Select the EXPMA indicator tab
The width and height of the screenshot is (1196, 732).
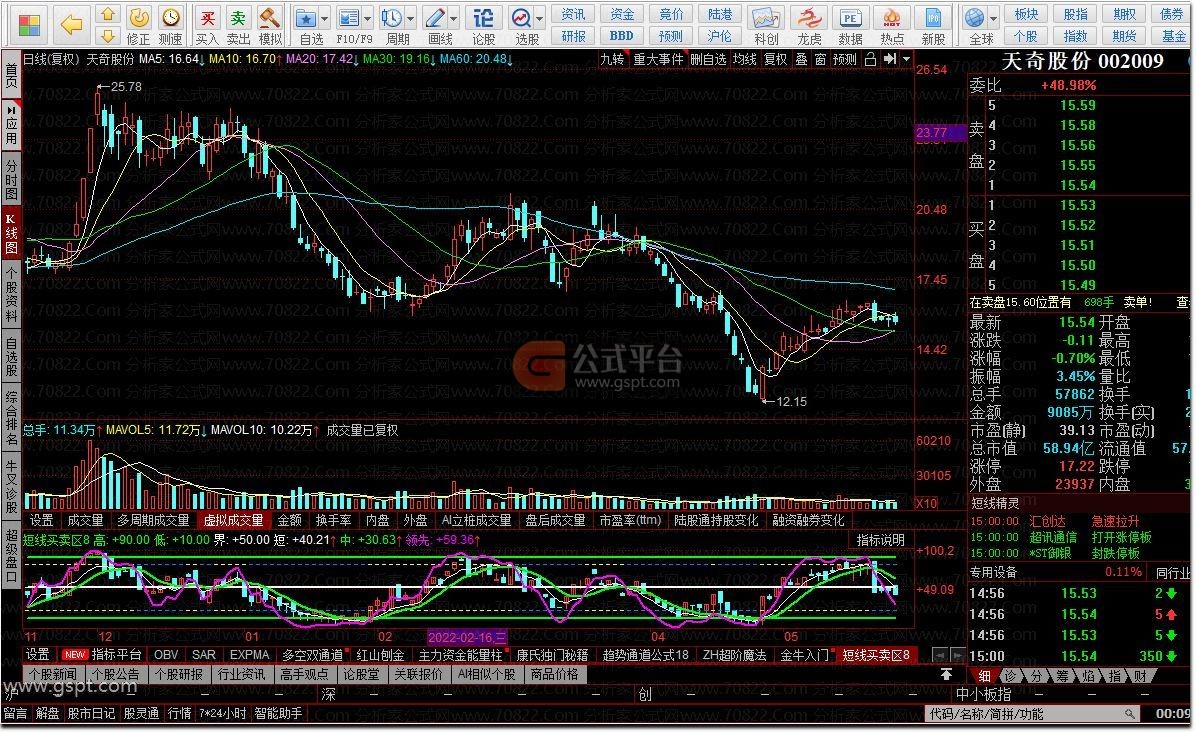[x=249, y=654]
